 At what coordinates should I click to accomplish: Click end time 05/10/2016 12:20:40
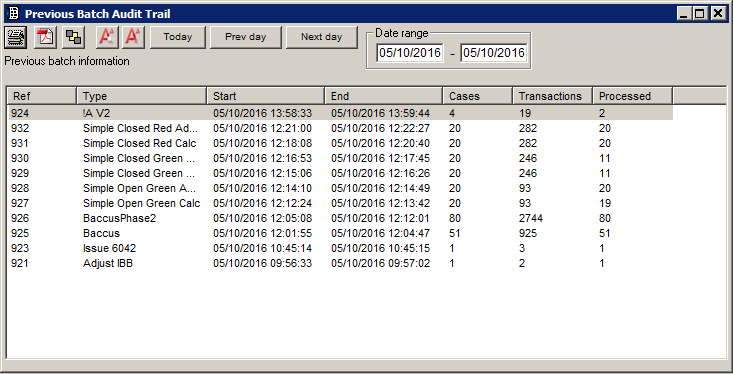(x=381, y=143)
